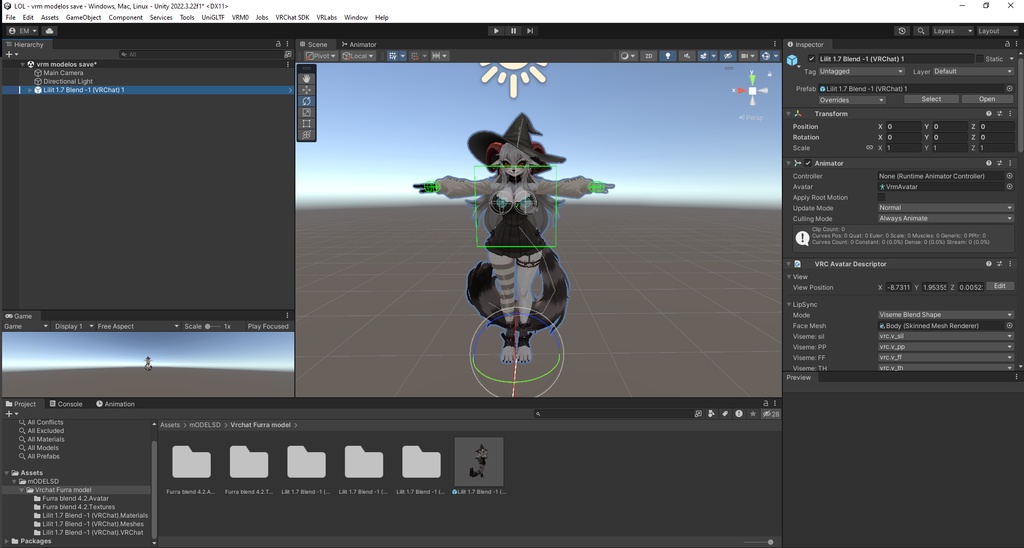Screen dimensions: 1024x548
Task: Select the Move tool in the scene
Action: (306, 89)
